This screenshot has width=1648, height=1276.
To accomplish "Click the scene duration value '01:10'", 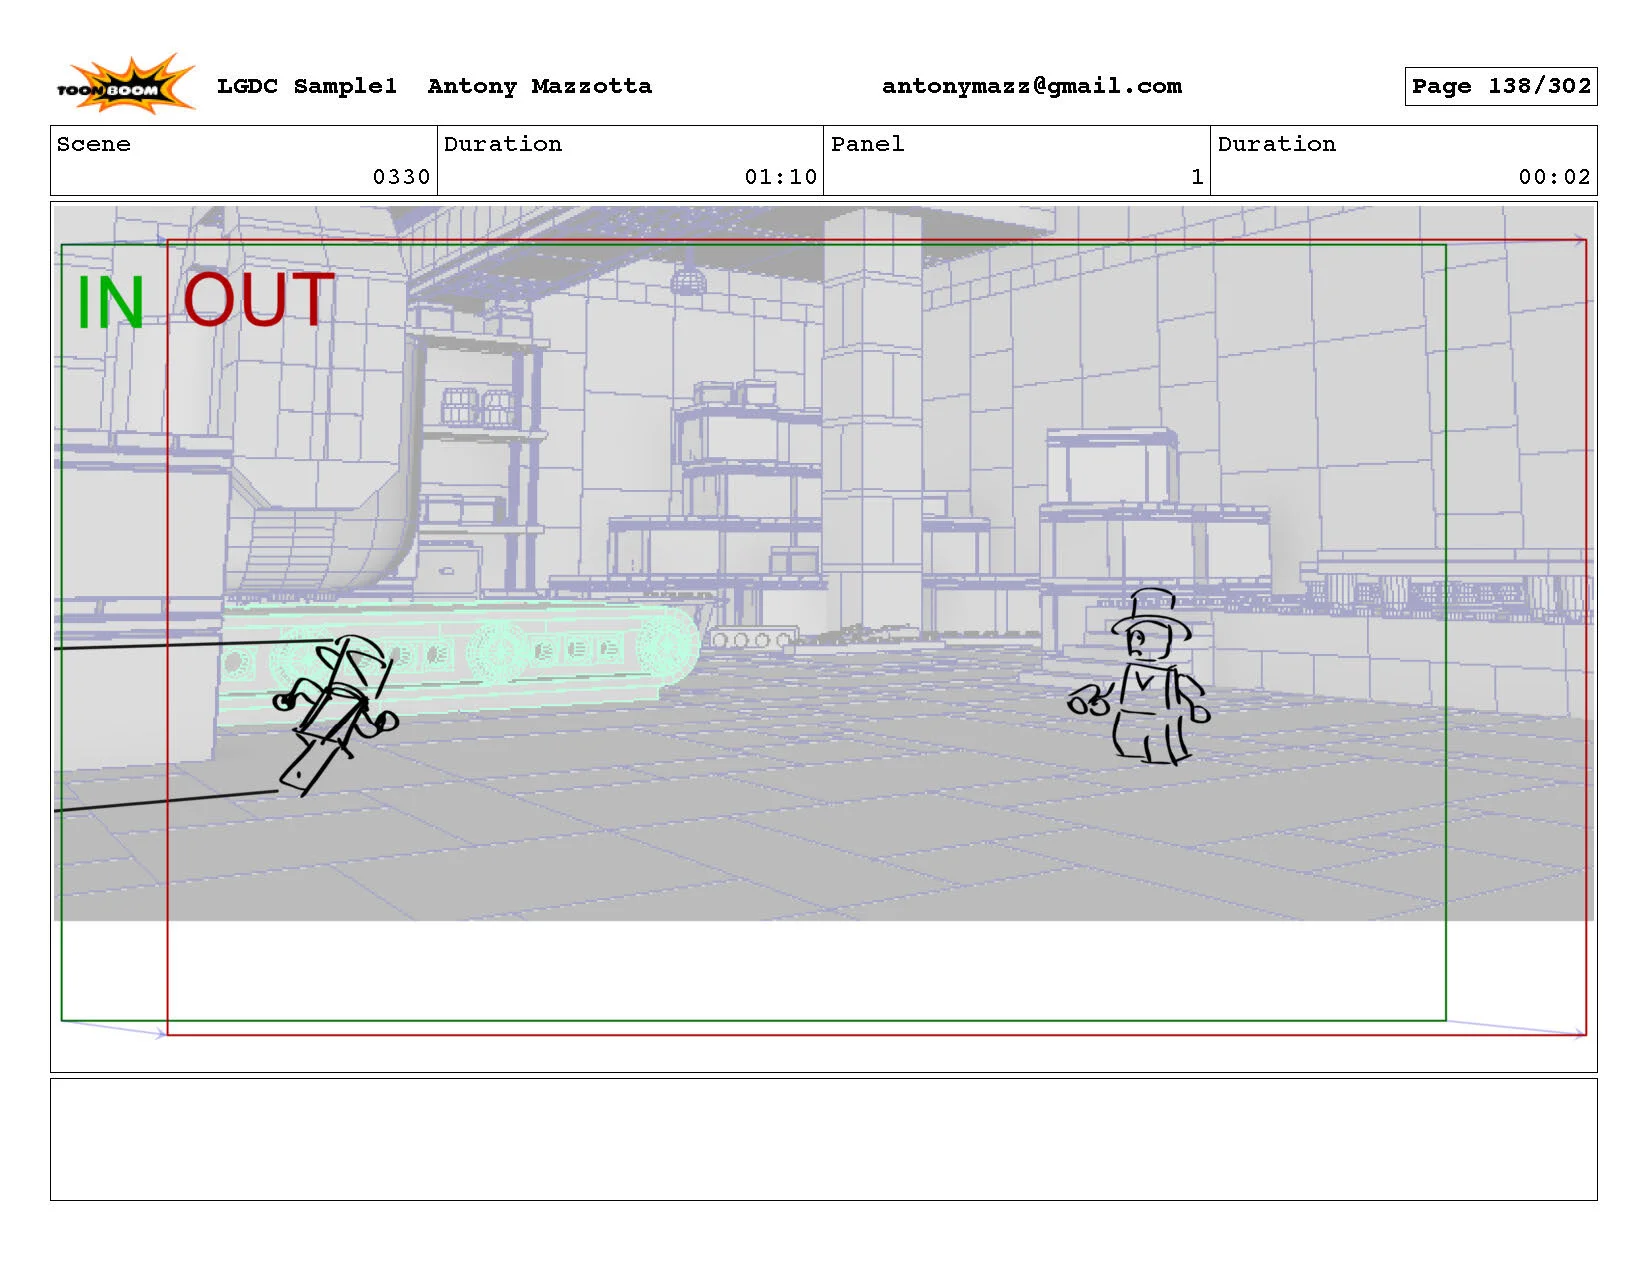I will (x=781, y=177).
